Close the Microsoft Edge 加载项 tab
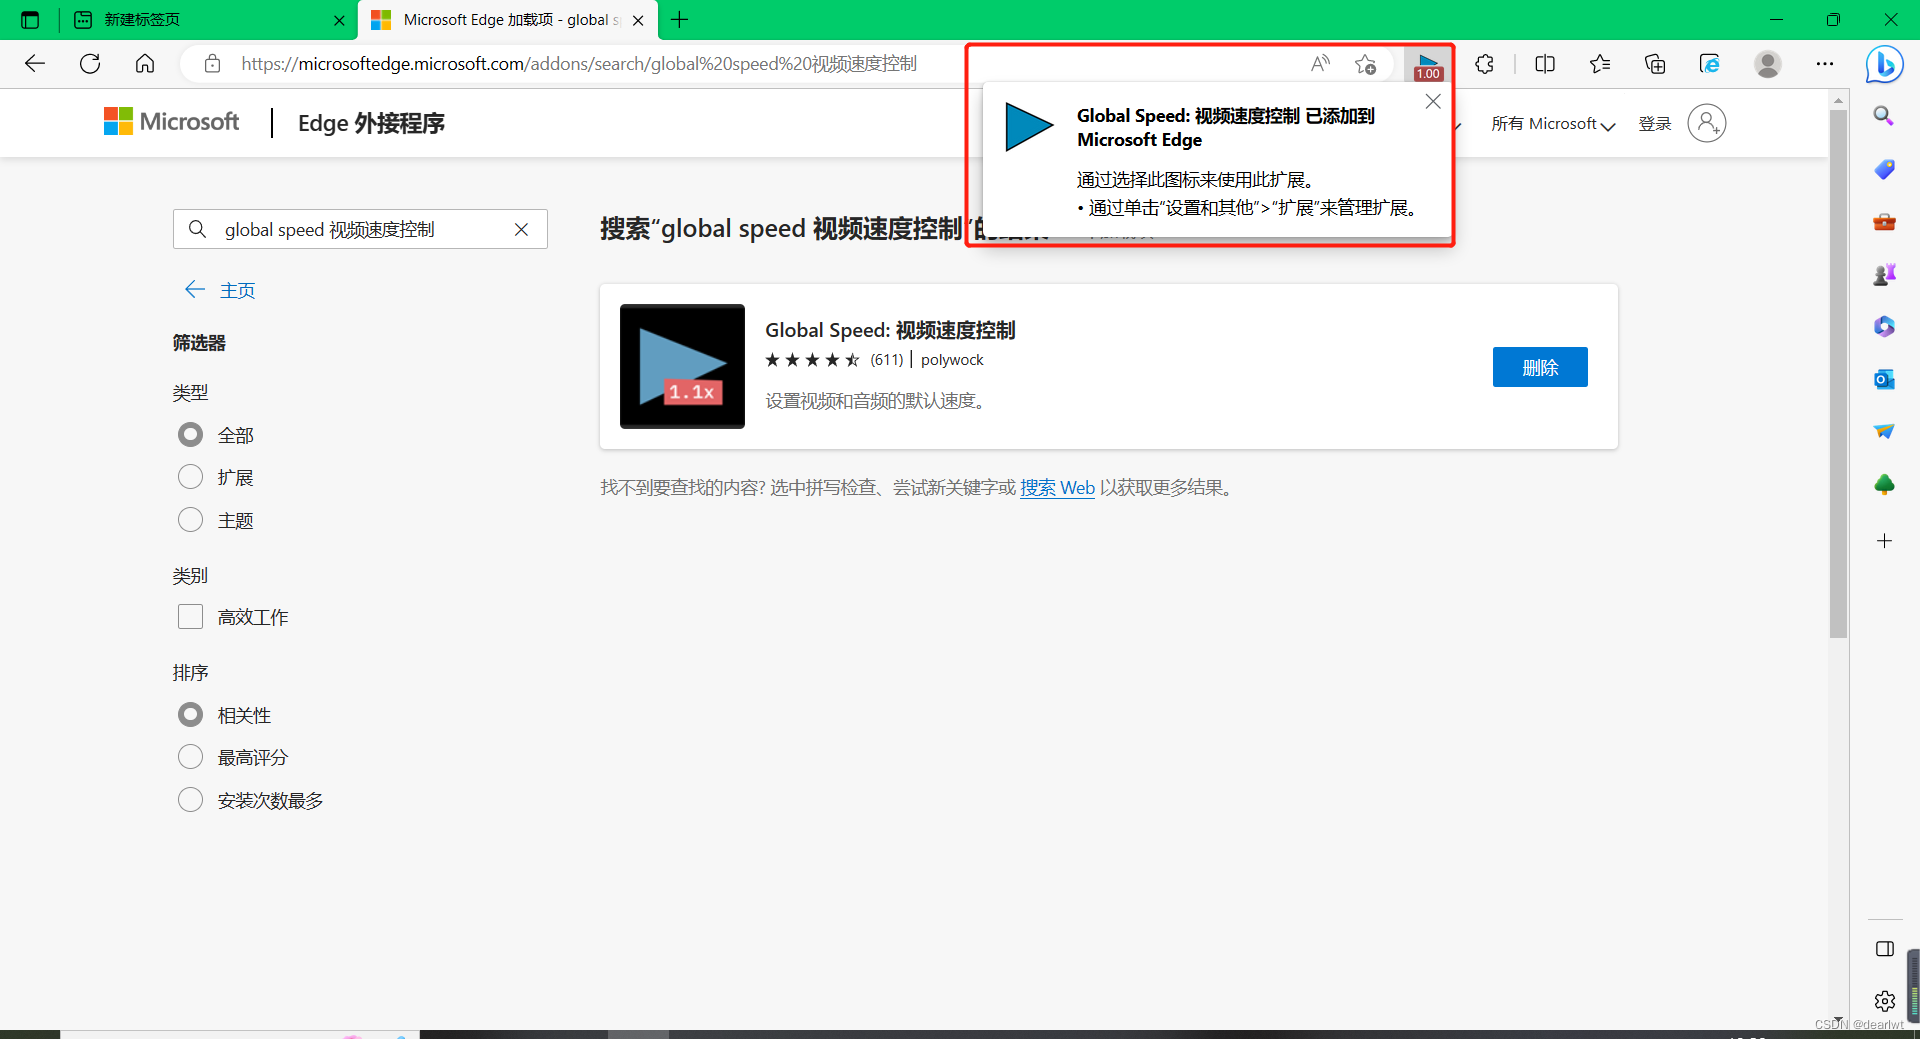 pyautogui.click(x=638, y=20)
